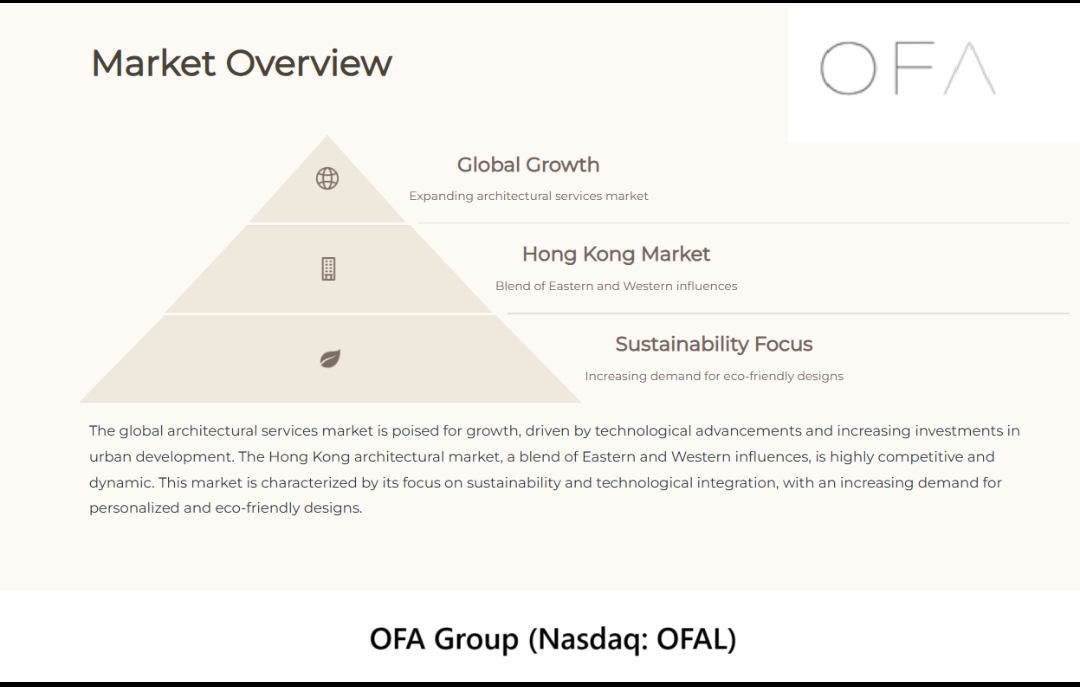
Task: Click the paragraph line starting 'urban development'
Action: [x=541, y=457]
